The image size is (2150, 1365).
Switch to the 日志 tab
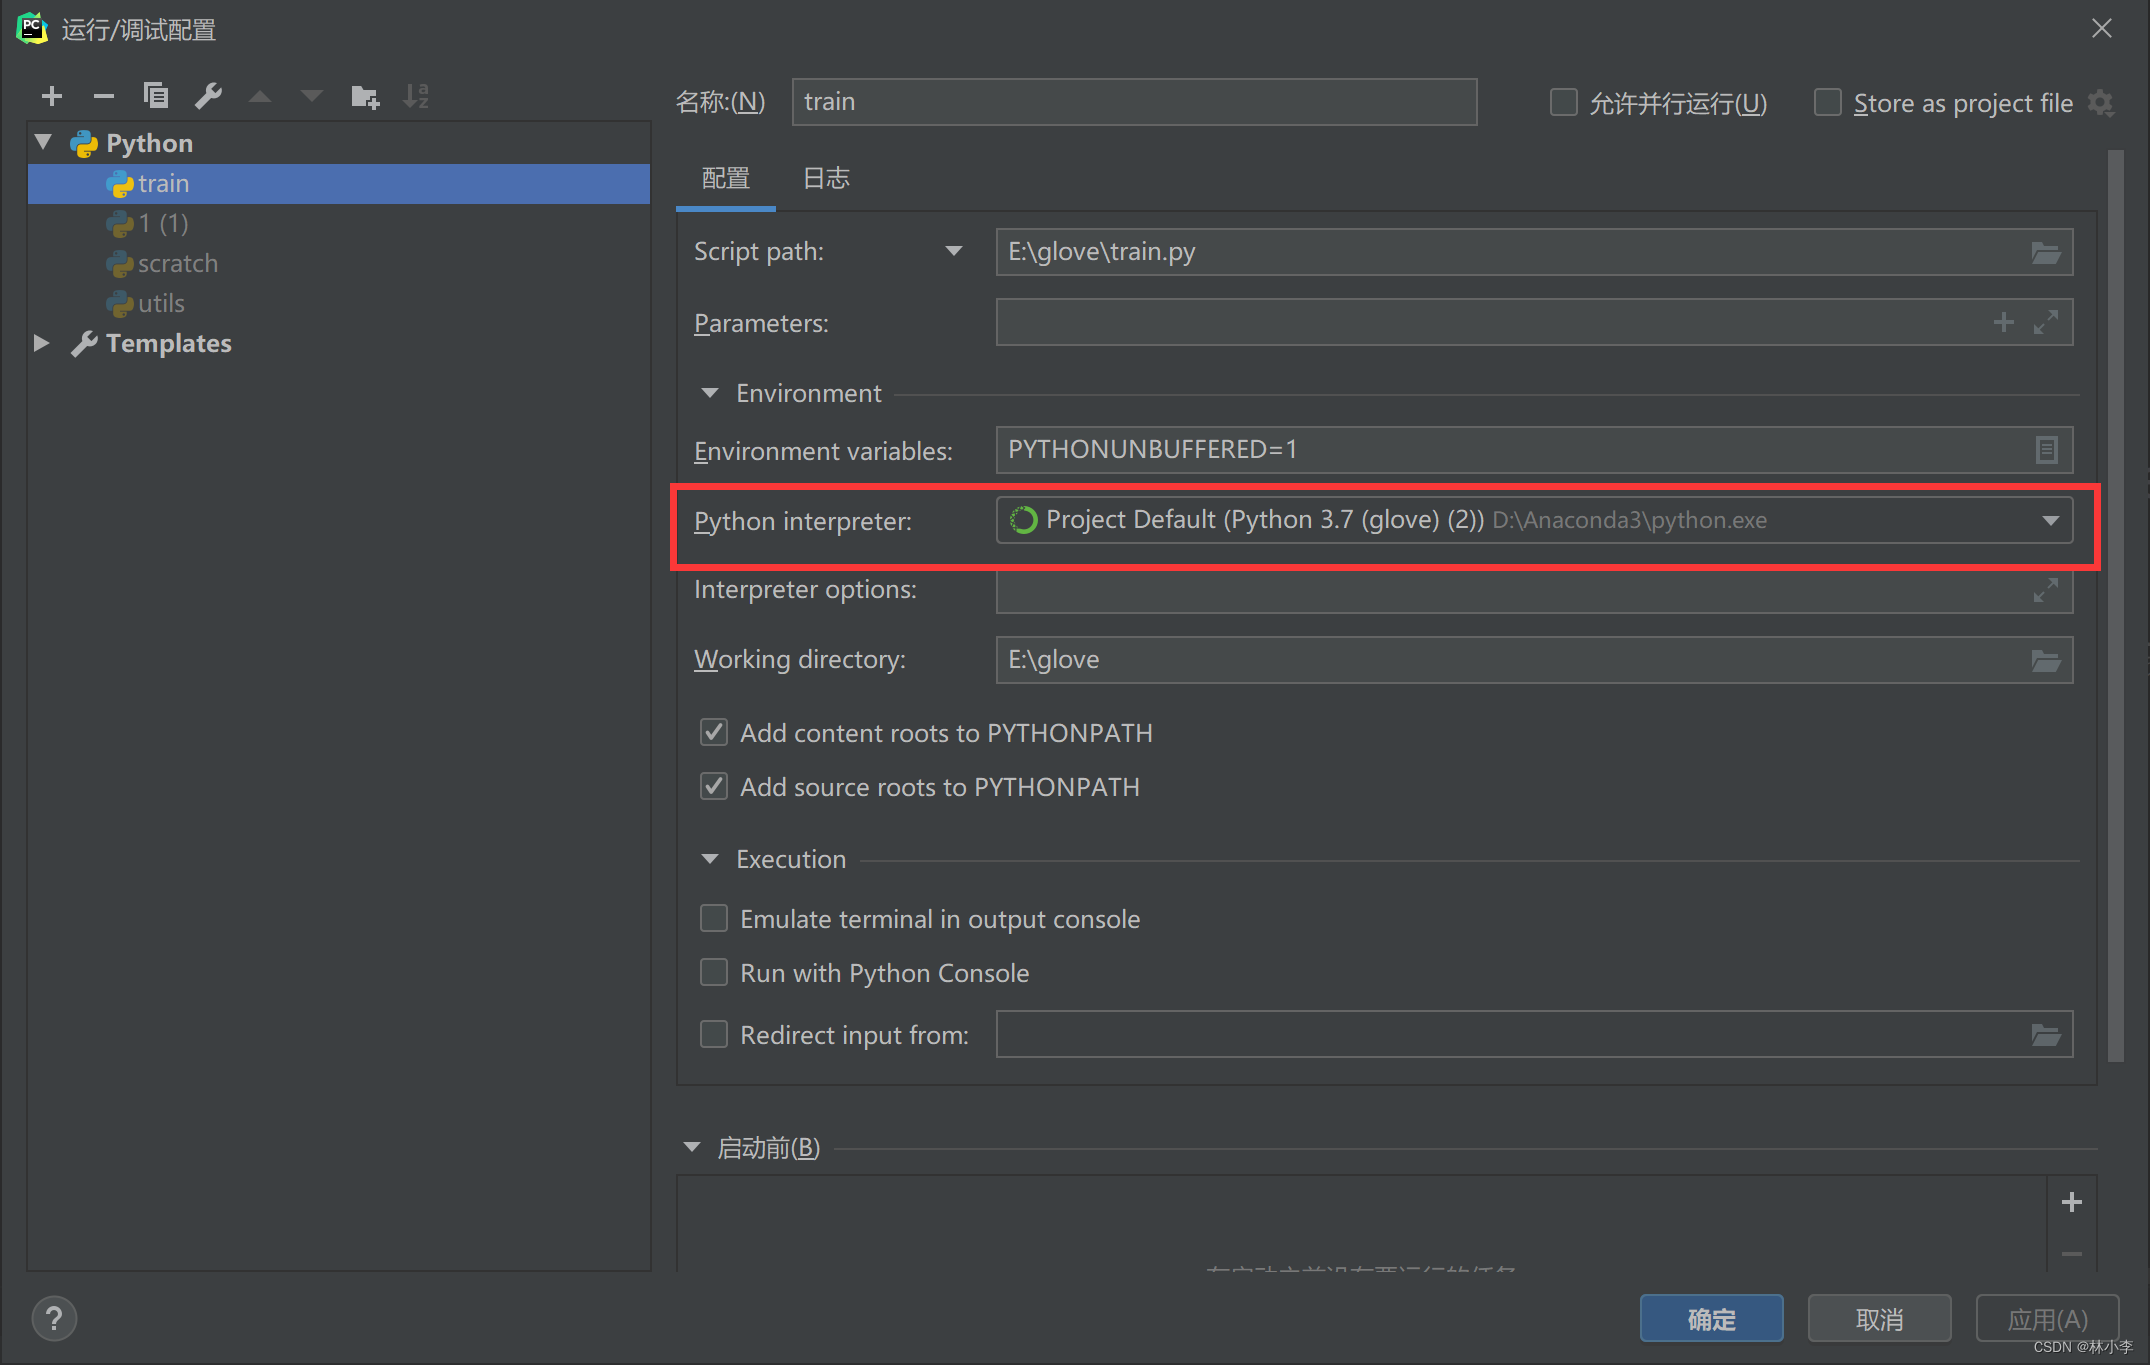[x=826, y=179]
